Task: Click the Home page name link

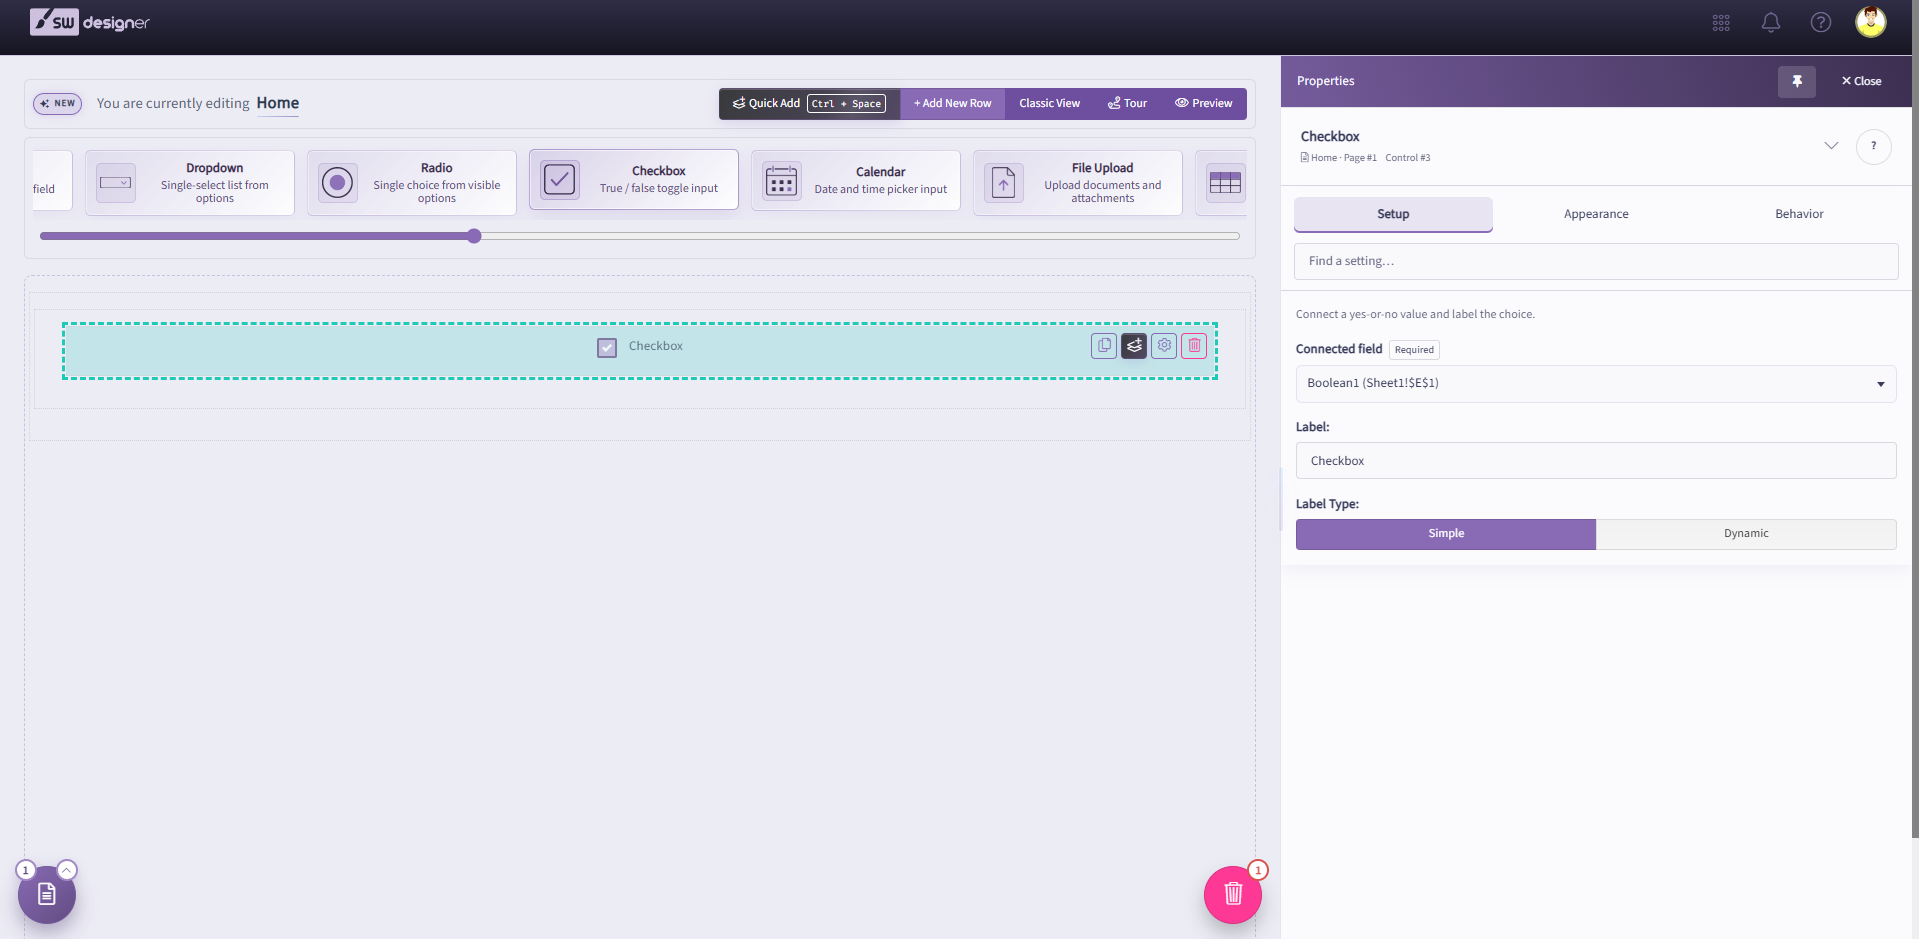Action: (278, 103)
